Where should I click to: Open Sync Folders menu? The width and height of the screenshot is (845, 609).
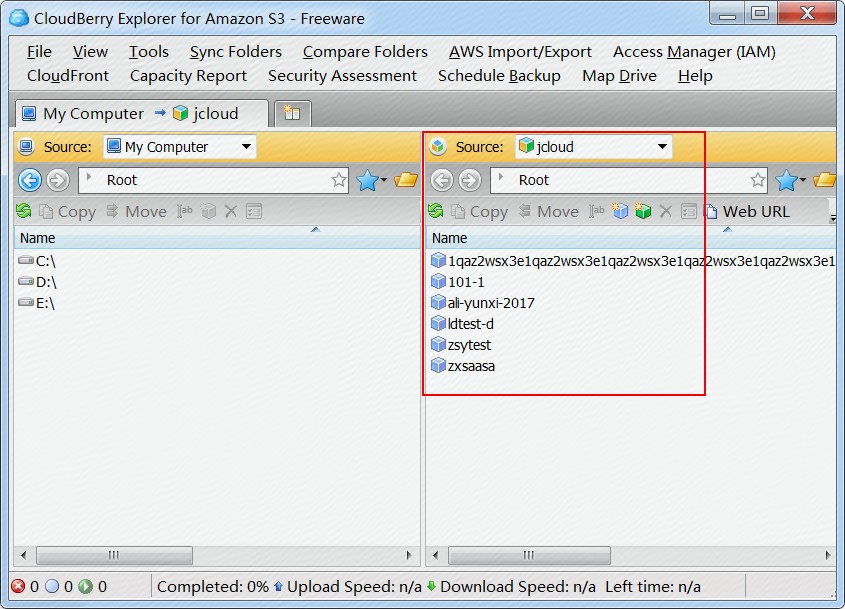tap(236, 52)
